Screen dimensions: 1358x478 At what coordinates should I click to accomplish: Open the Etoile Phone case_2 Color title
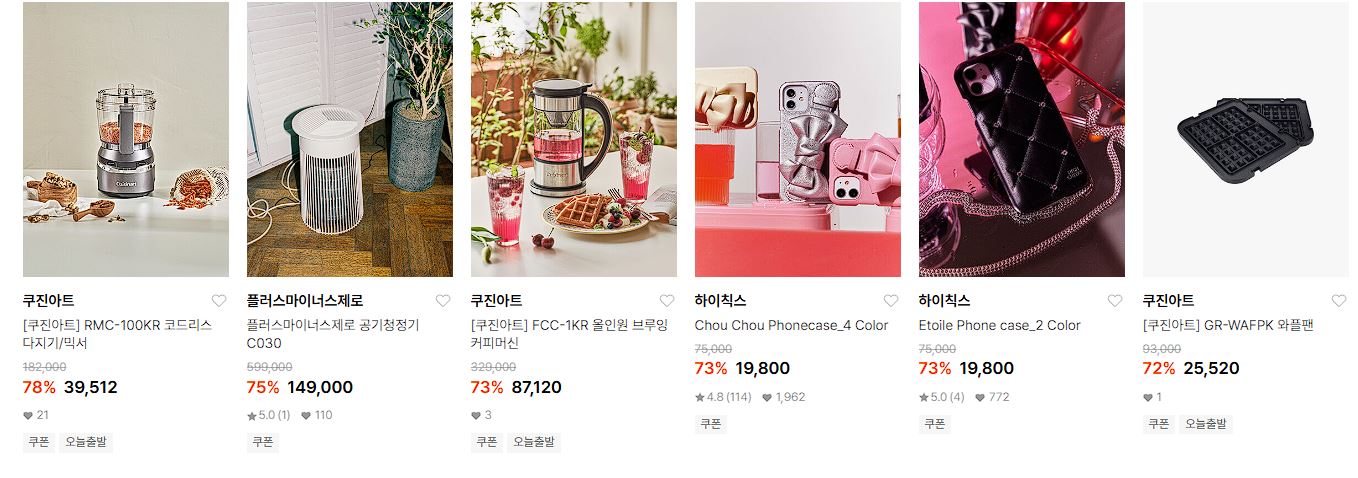1000,325
